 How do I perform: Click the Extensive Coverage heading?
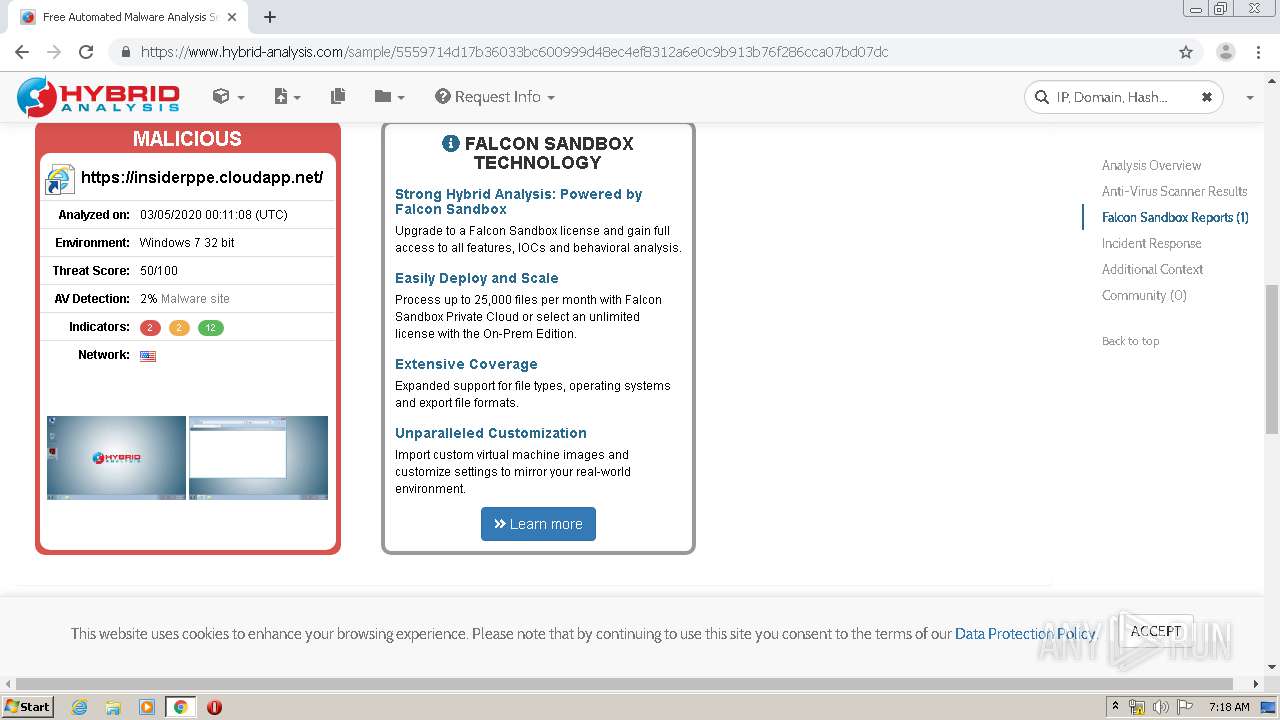pos(466,364)
